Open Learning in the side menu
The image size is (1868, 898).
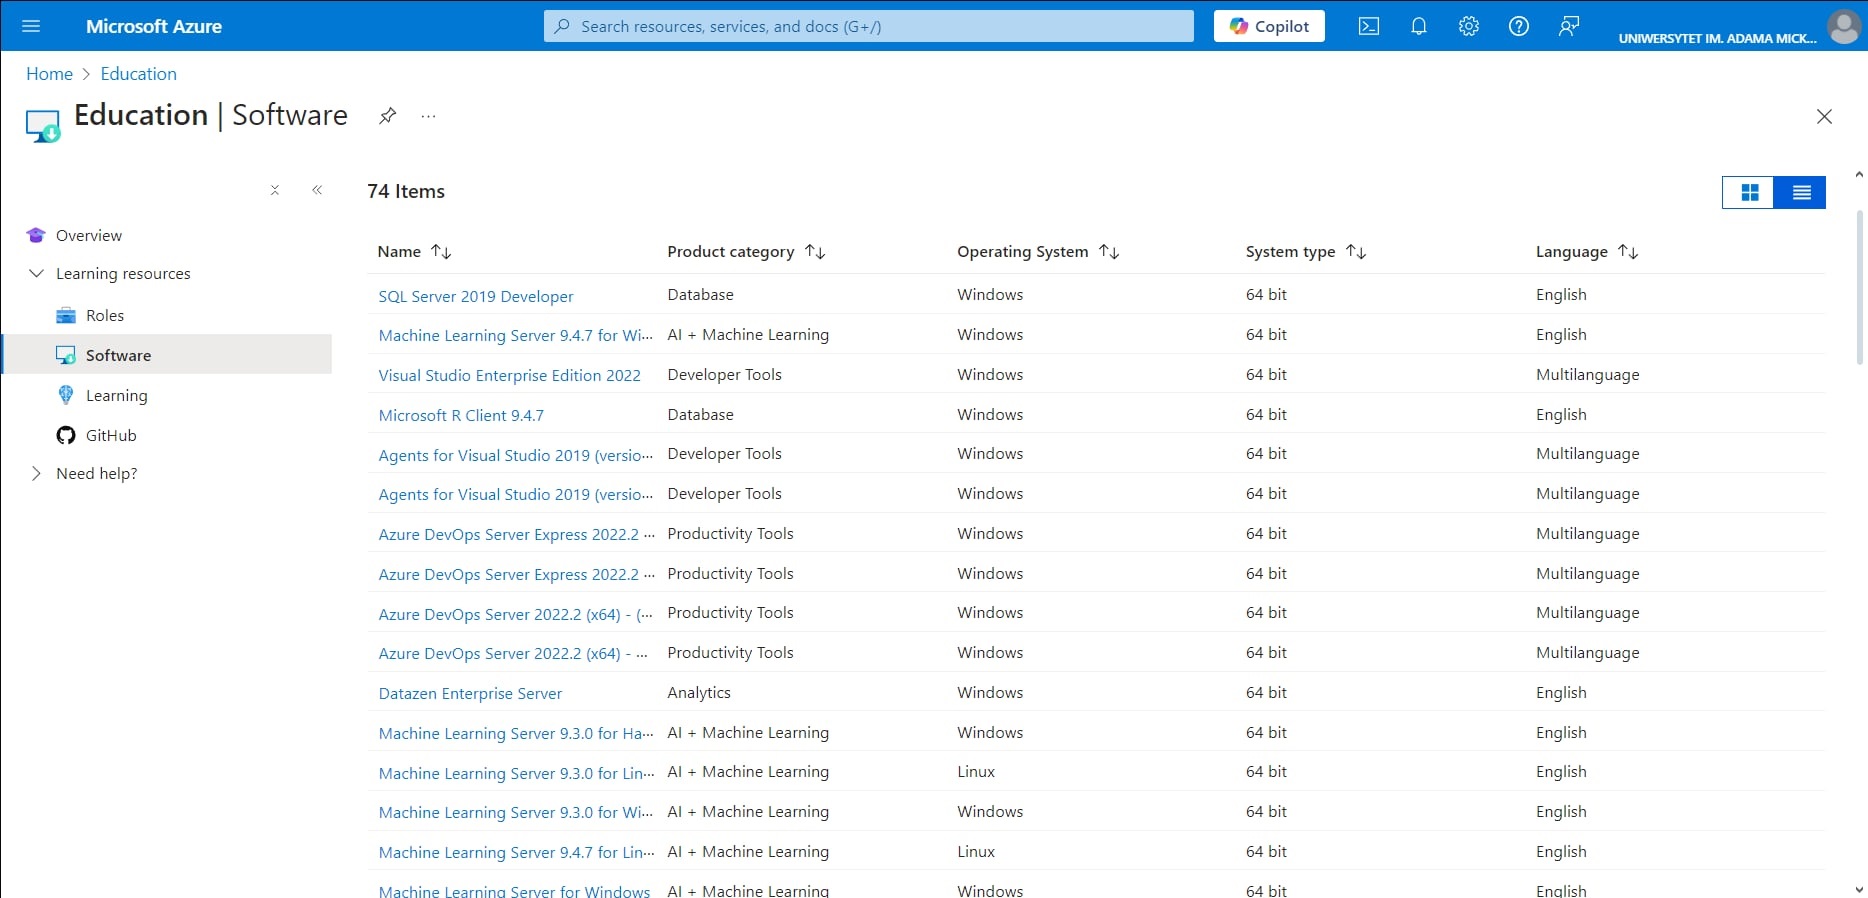[x=116, y=395]
